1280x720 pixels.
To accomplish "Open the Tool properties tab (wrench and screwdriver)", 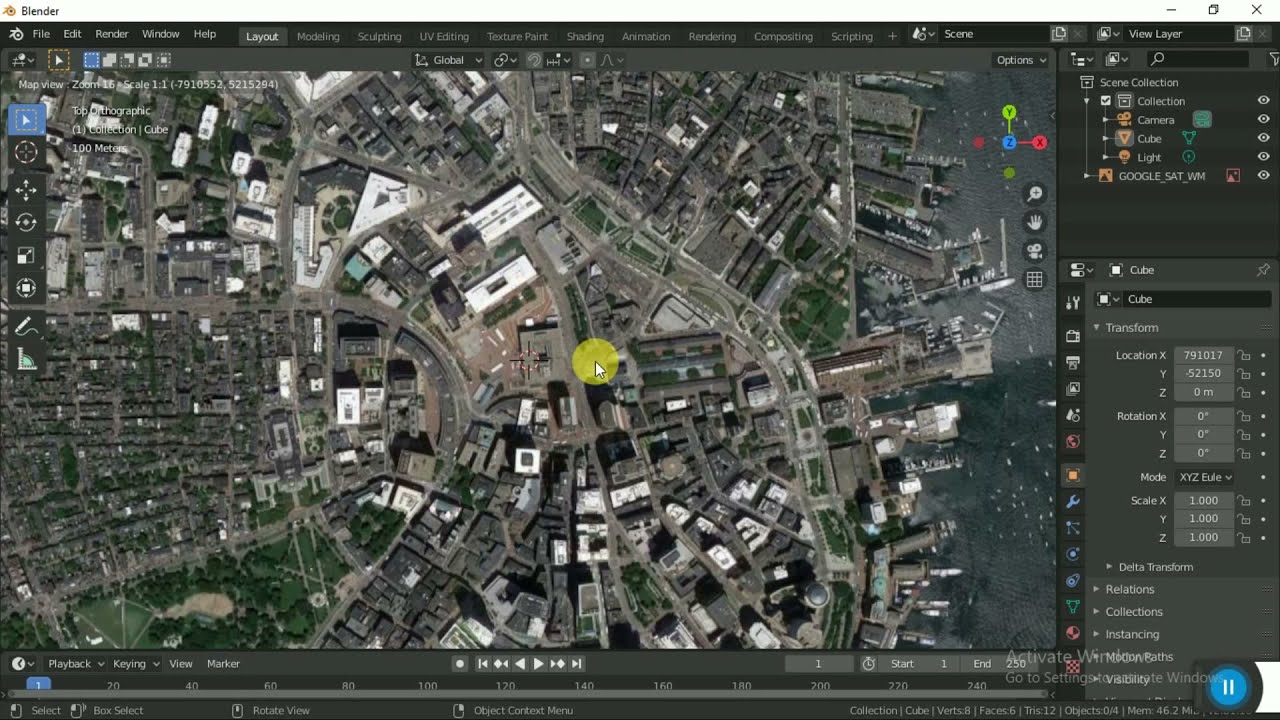I will coord(1073,302).
